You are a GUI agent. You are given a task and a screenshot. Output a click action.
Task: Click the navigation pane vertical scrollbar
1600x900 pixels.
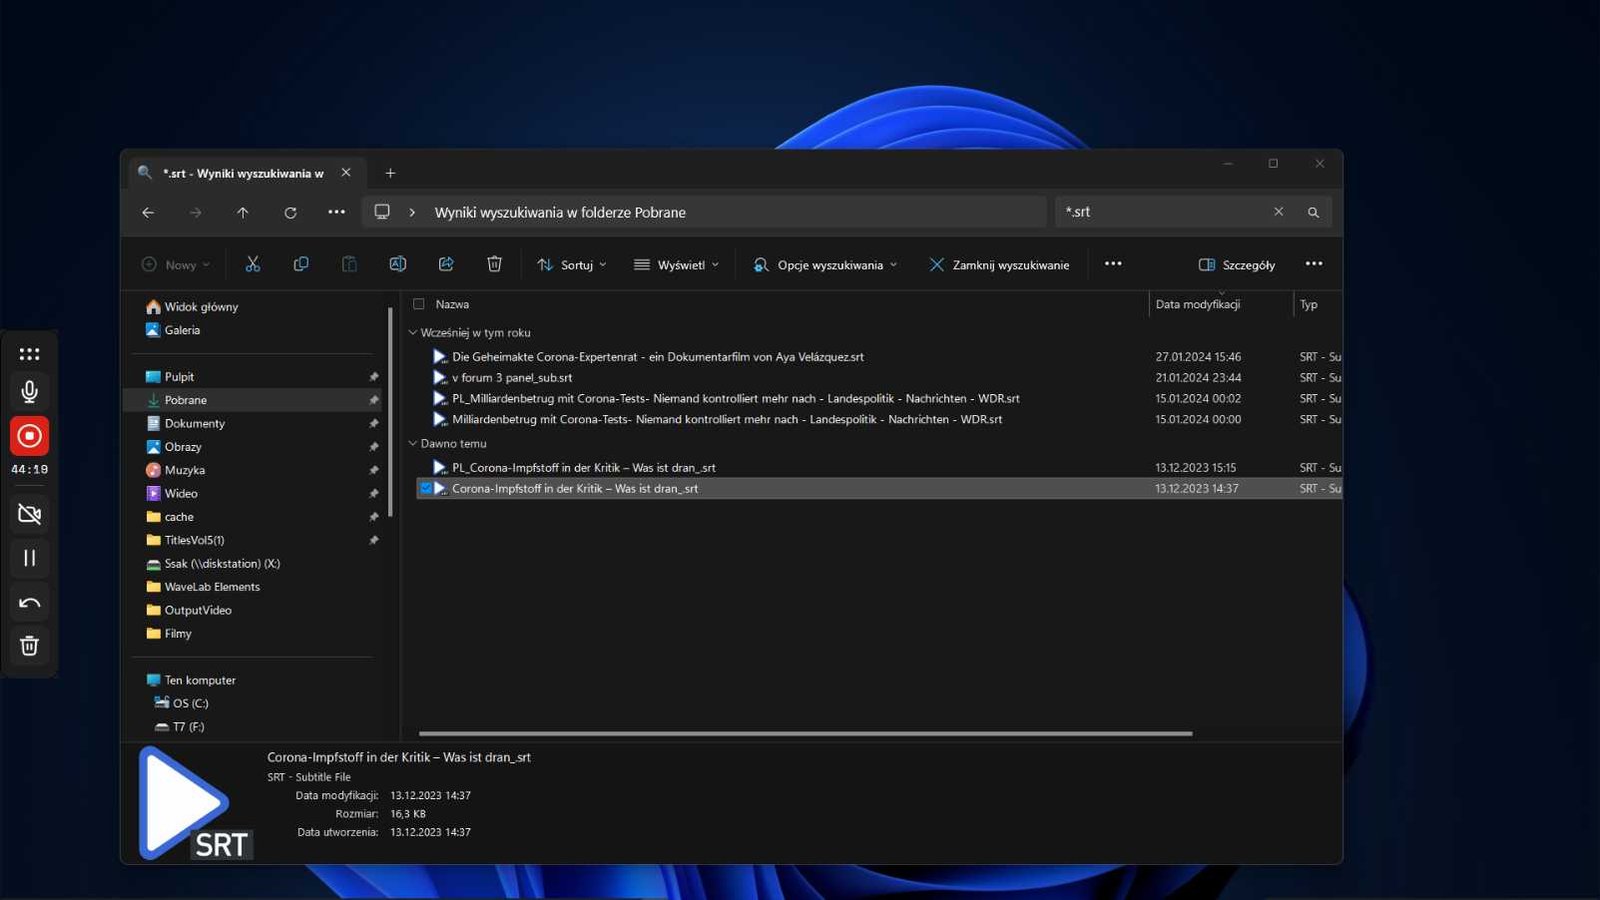390,412
